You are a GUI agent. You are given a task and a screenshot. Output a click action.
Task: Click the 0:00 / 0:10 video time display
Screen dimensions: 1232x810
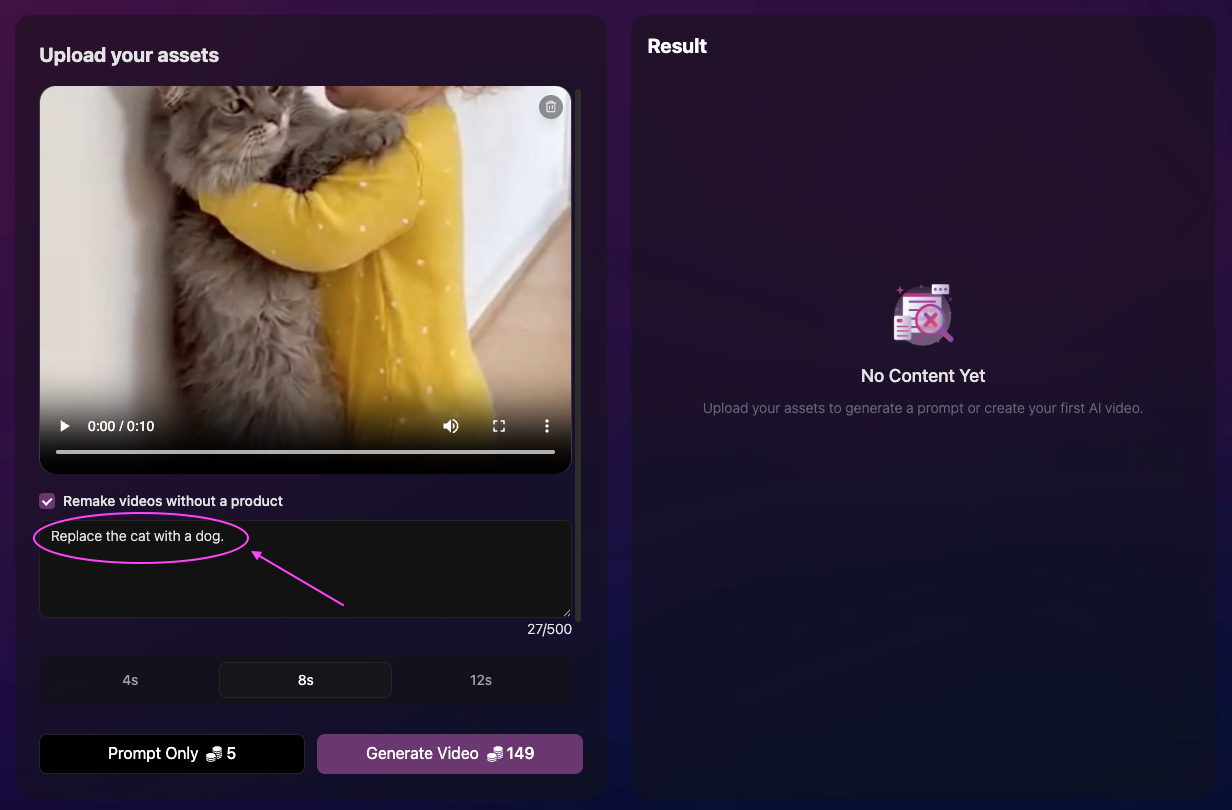(121, 426)
